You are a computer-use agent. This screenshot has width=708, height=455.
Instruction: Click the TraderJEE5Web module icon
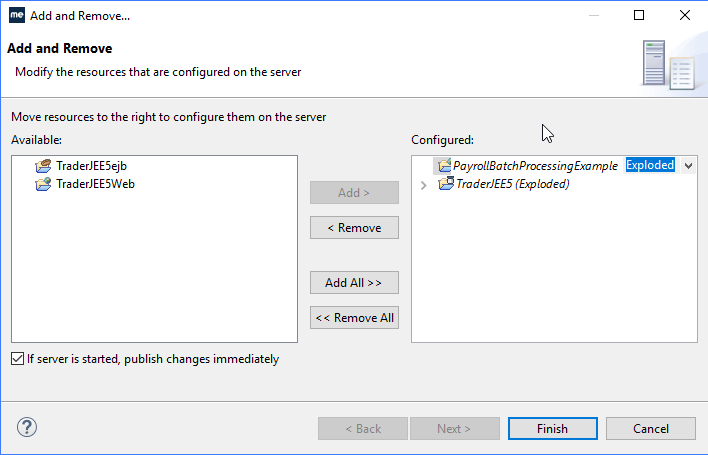tap(43, 183)
